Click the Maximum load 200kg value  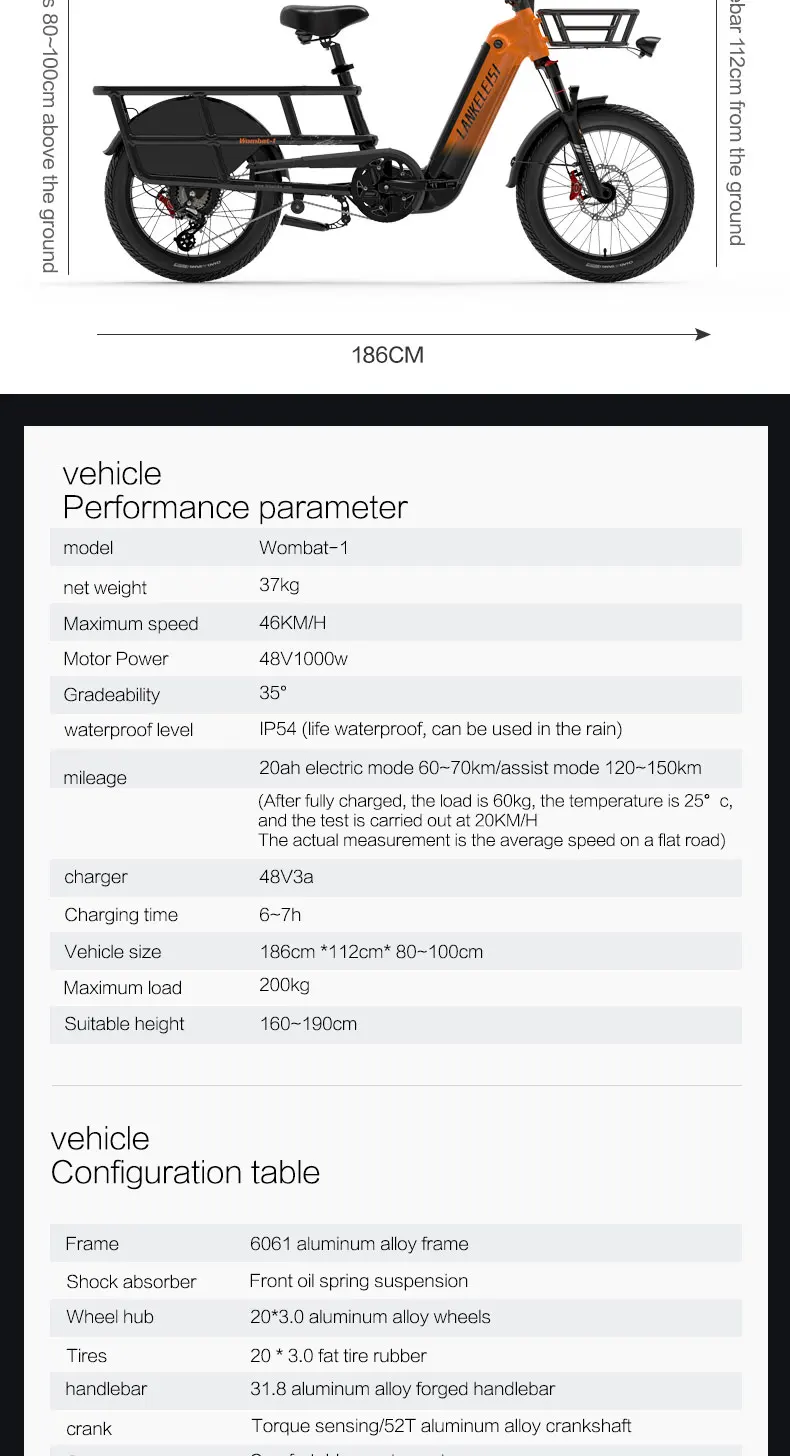click(285, 986)
